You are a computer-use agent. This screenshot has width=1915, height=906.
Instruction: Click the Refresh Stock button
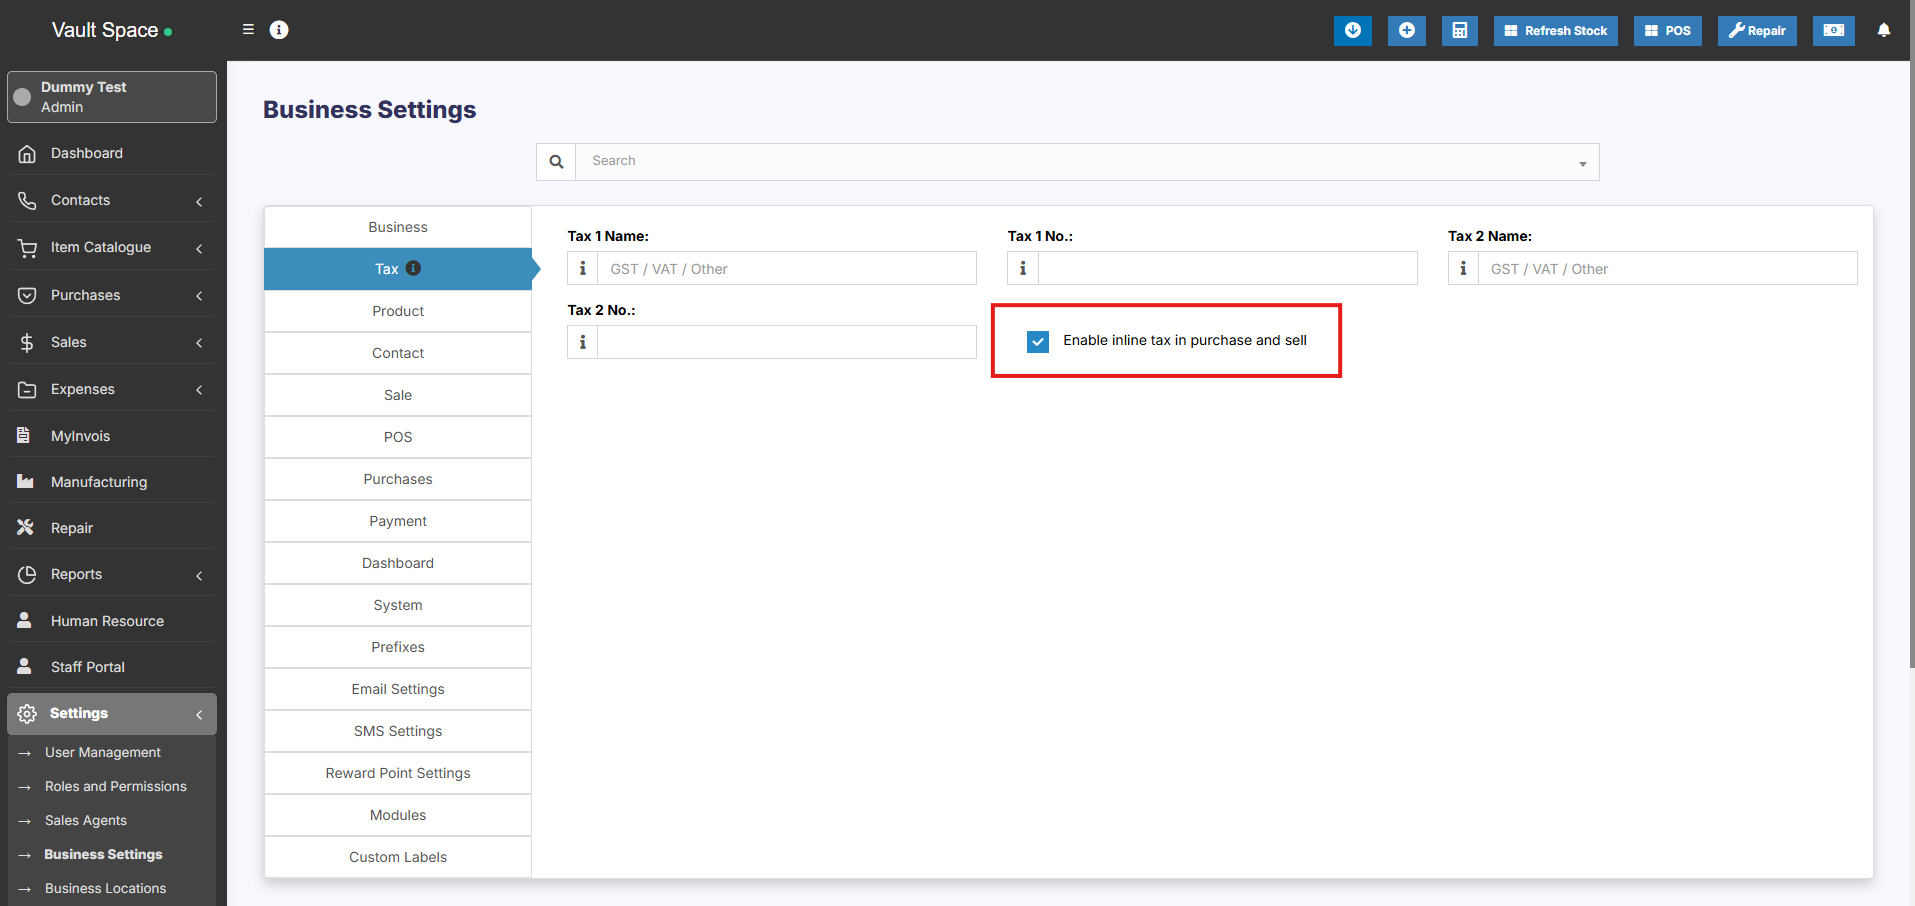click(x=1555, y=31)
